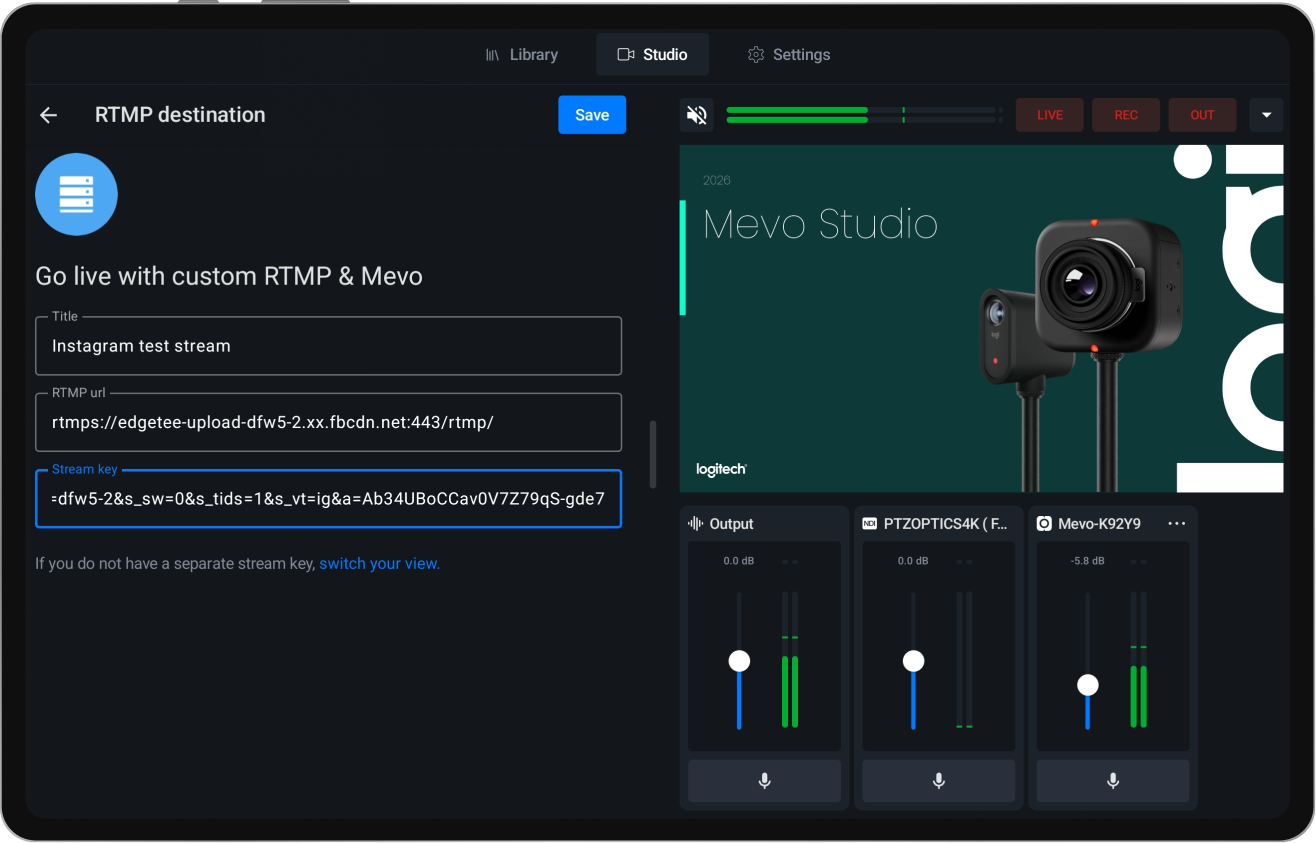This screenshot has height=843, width=1316.
Task: Save the RTMP destination
Action: click(591, 114)
